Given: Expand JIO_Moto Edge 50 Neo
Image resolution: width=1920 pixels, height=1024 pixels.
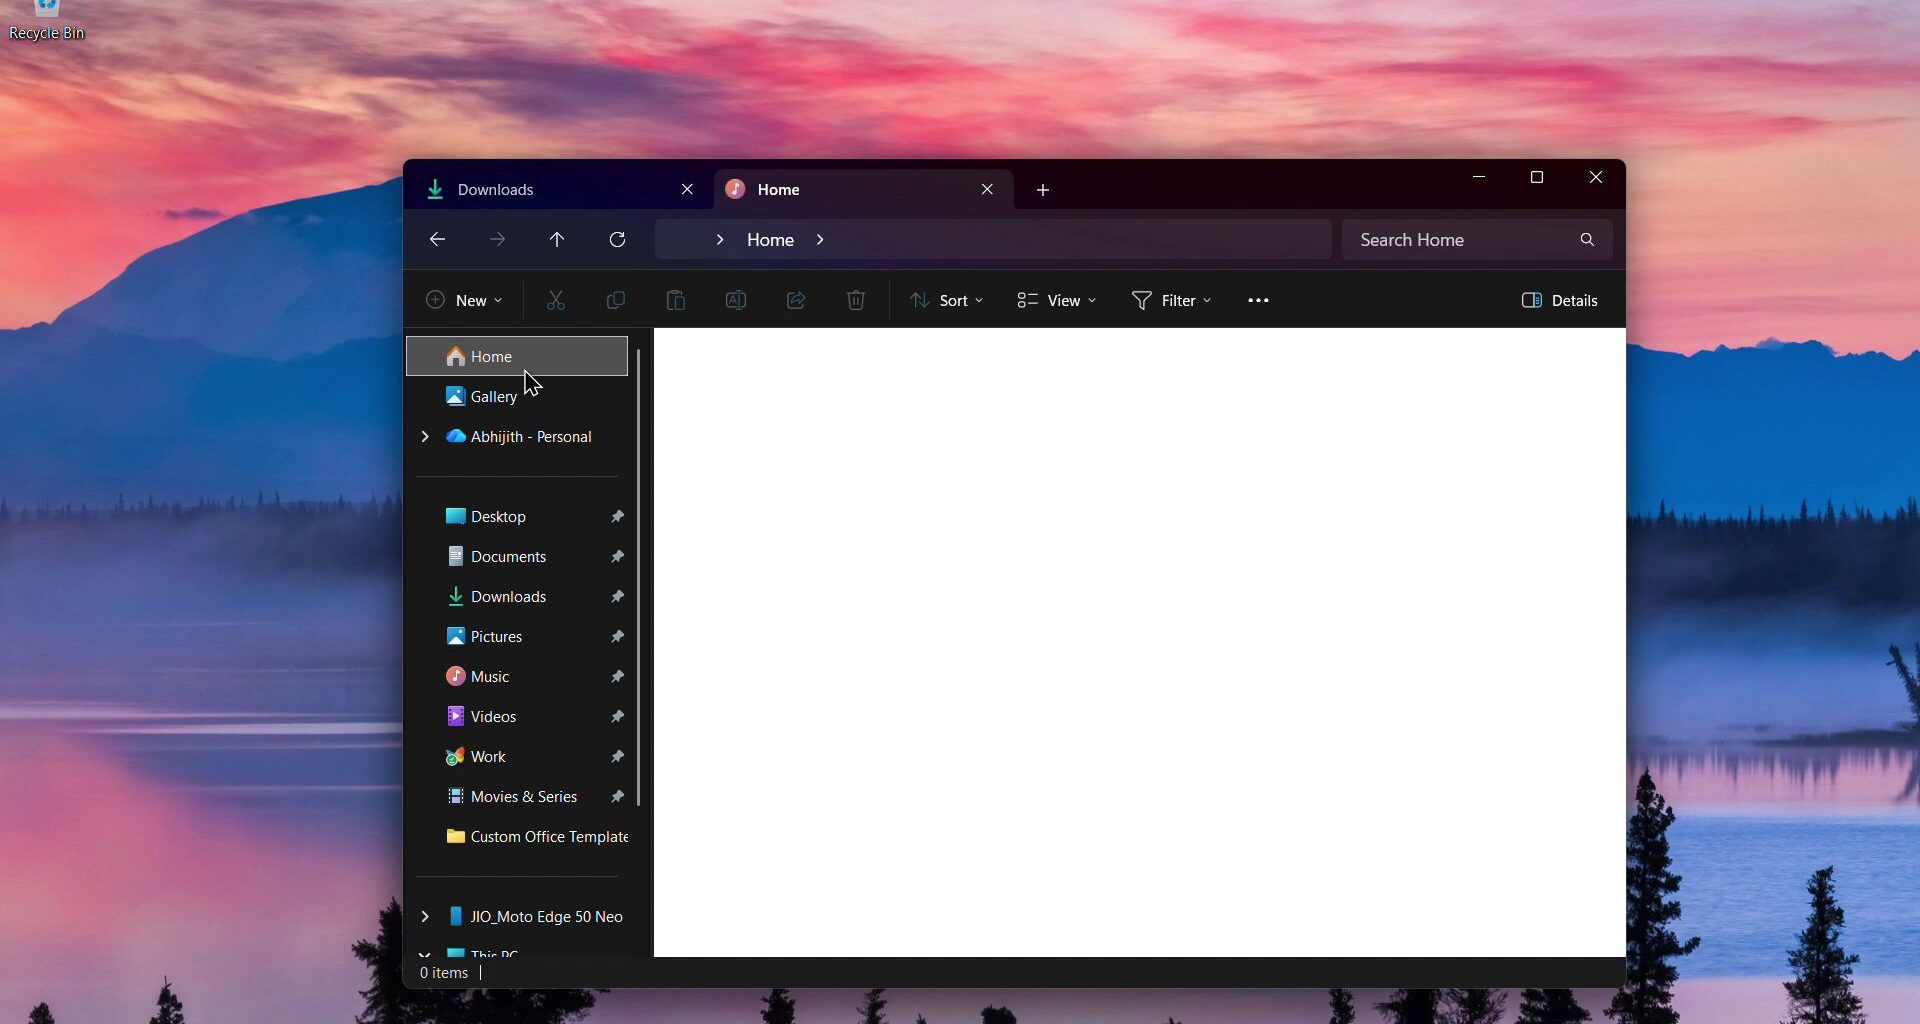Looking at the screenshot, I should [424, 916].
